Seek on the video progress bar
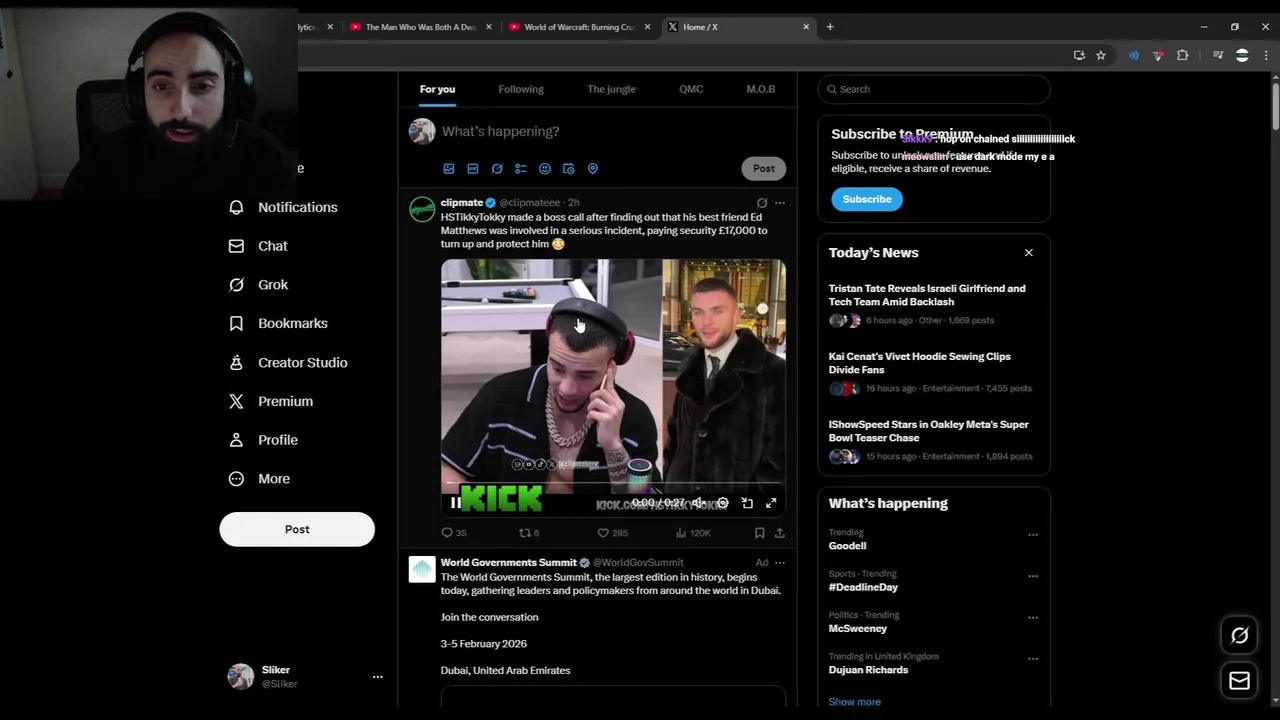This screenshot has height=720, width=1280. pyautogui.click(x=613, y=484)
